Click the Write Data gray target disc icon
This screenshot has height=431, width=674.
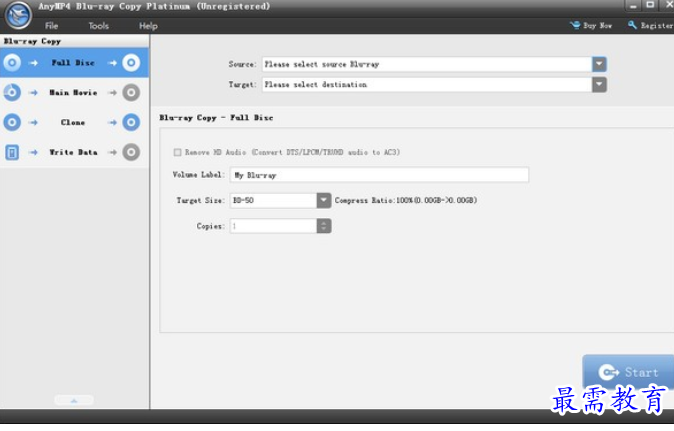(x=131, y=152)
